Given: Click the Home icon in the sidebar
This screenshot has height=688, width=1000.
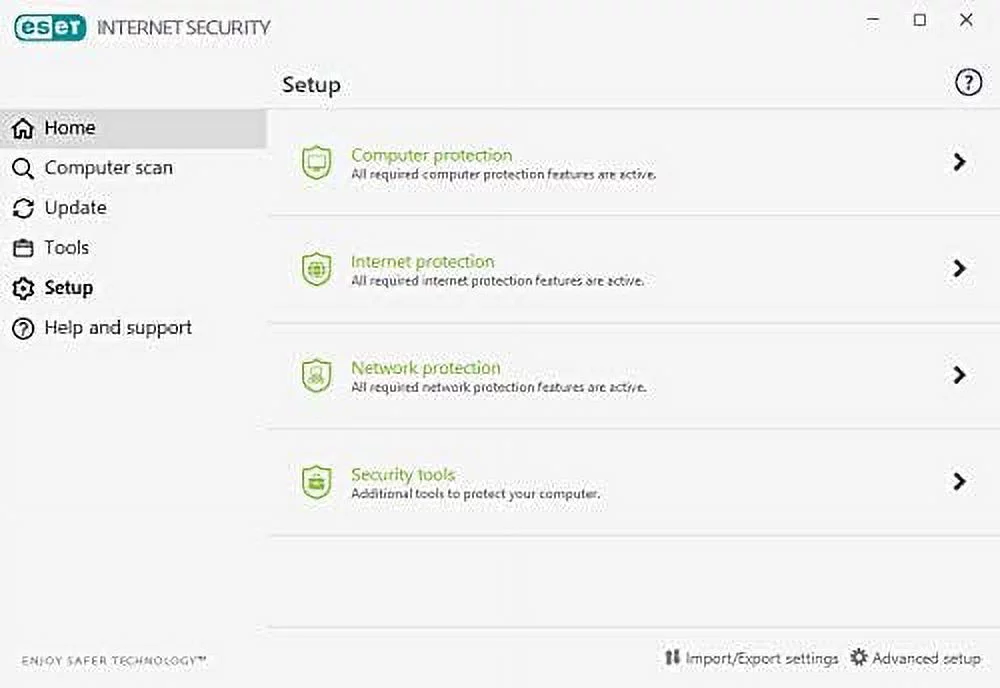Looking at the screenshot, I should (x=22, y=128).
